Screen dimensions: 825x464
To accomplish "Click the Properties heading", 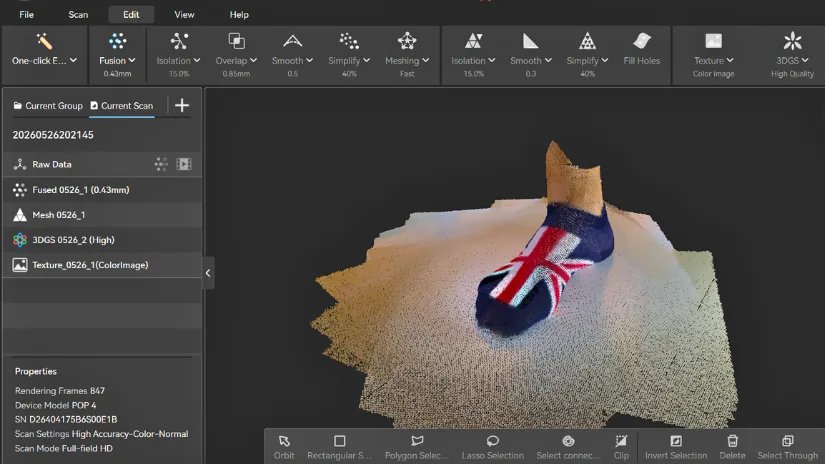I will (x=36, y=371).
